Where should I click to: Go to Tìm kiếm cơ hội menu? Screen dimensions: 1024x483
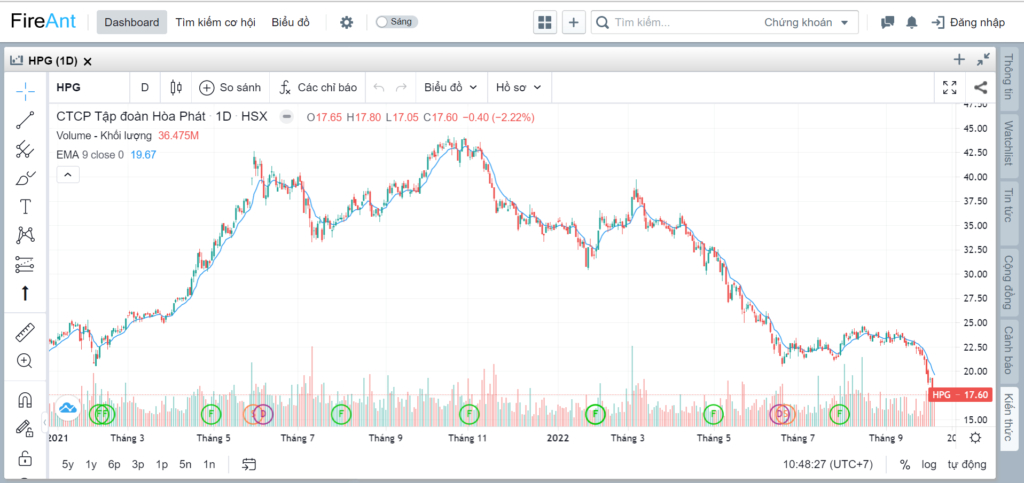pyautogui.click(x=215, y=22)
